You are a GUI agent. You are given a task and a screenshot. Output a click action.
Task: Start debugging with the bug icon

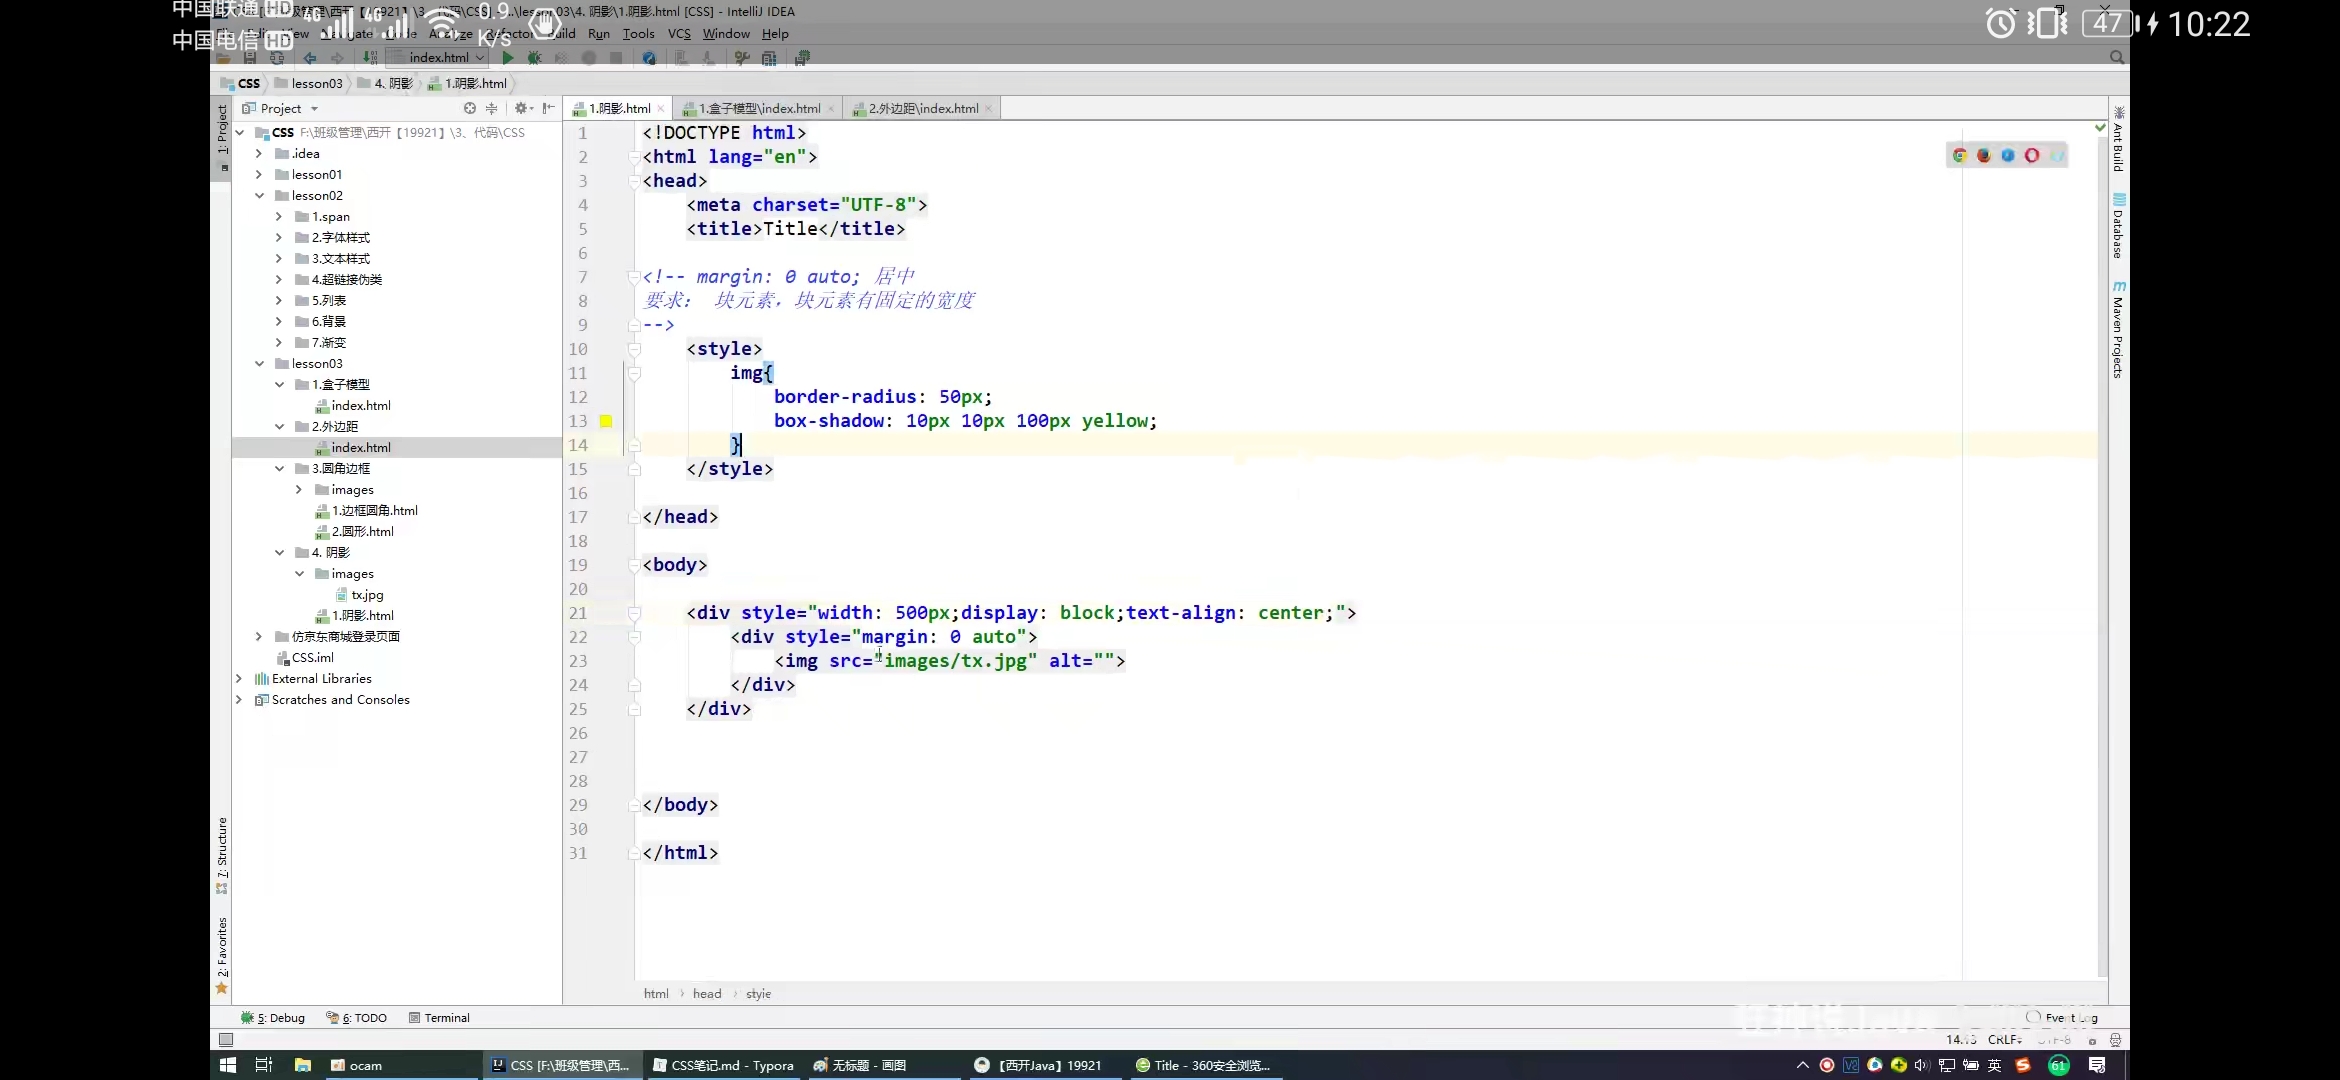tap(535, 58)
